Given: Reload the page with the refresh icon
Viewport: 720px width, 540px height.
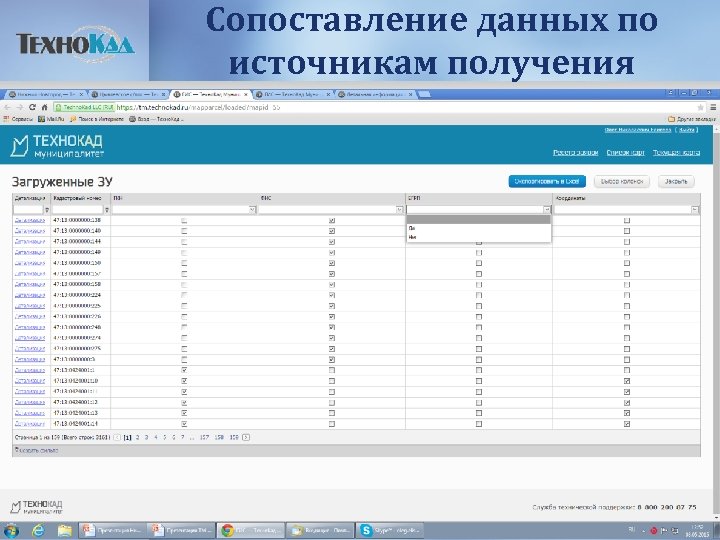Looking at the screenshot, I should point(32,107).
